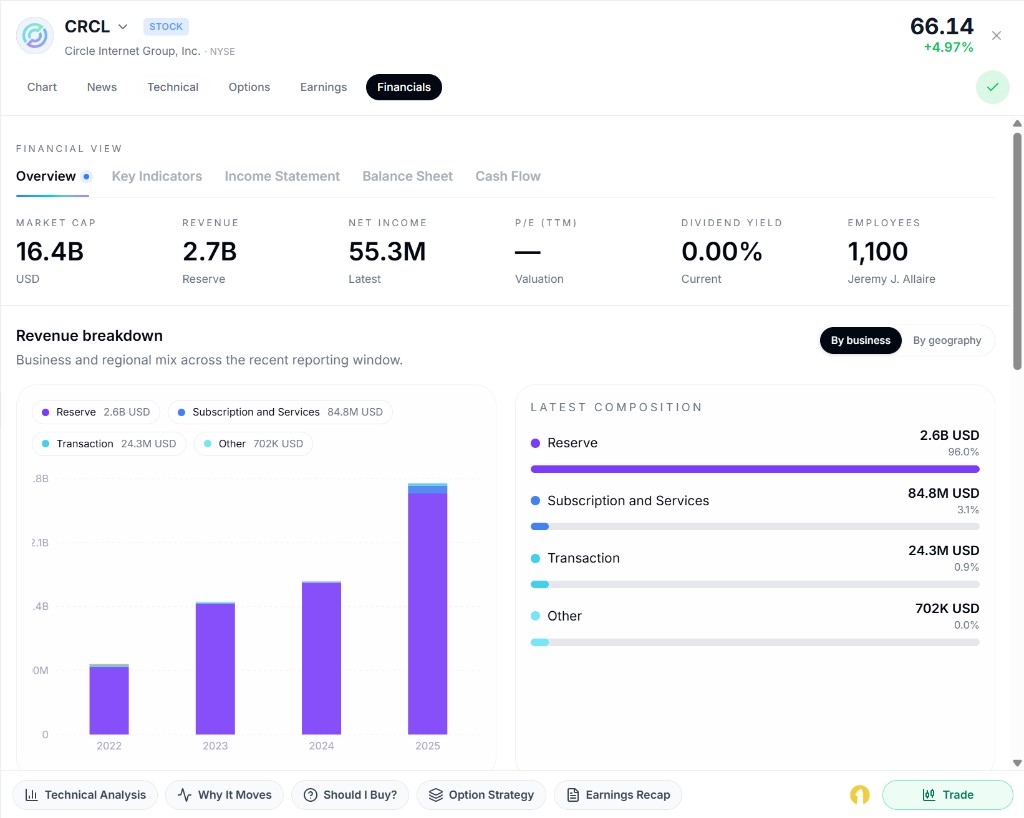Click the 2022 revenue bar
1024x818 pixels.
(x=109, y=699)
